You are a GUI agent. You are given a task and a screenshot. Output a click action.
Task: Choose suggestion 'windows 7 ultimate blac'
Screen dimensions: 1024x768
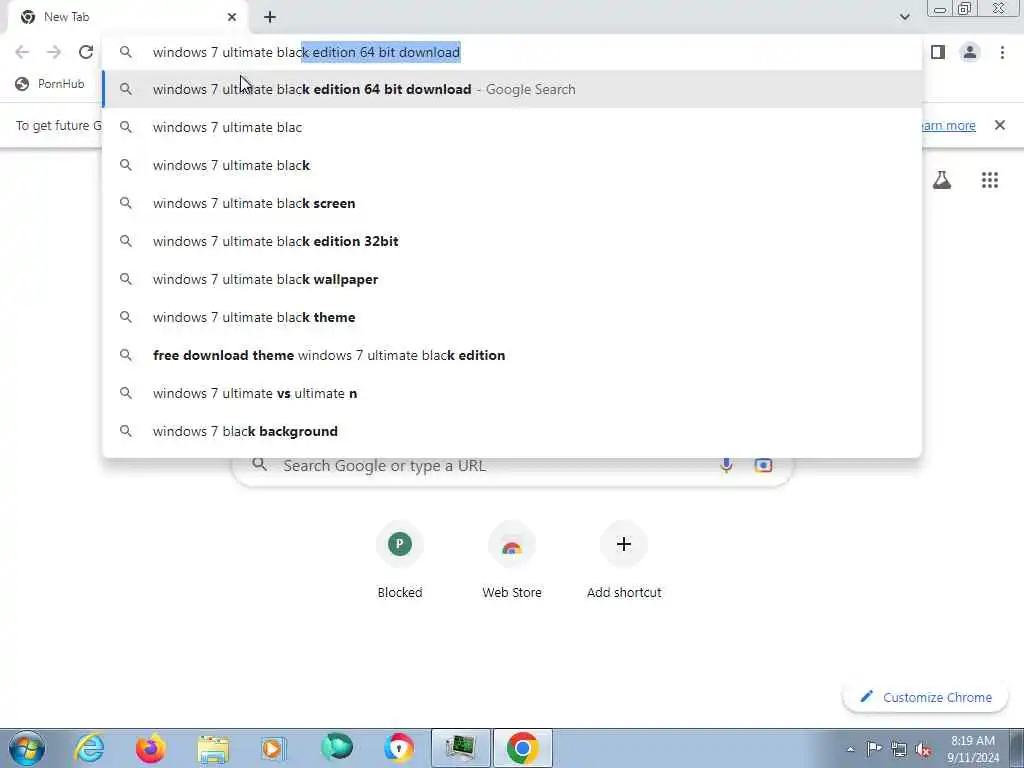[512, 127]
